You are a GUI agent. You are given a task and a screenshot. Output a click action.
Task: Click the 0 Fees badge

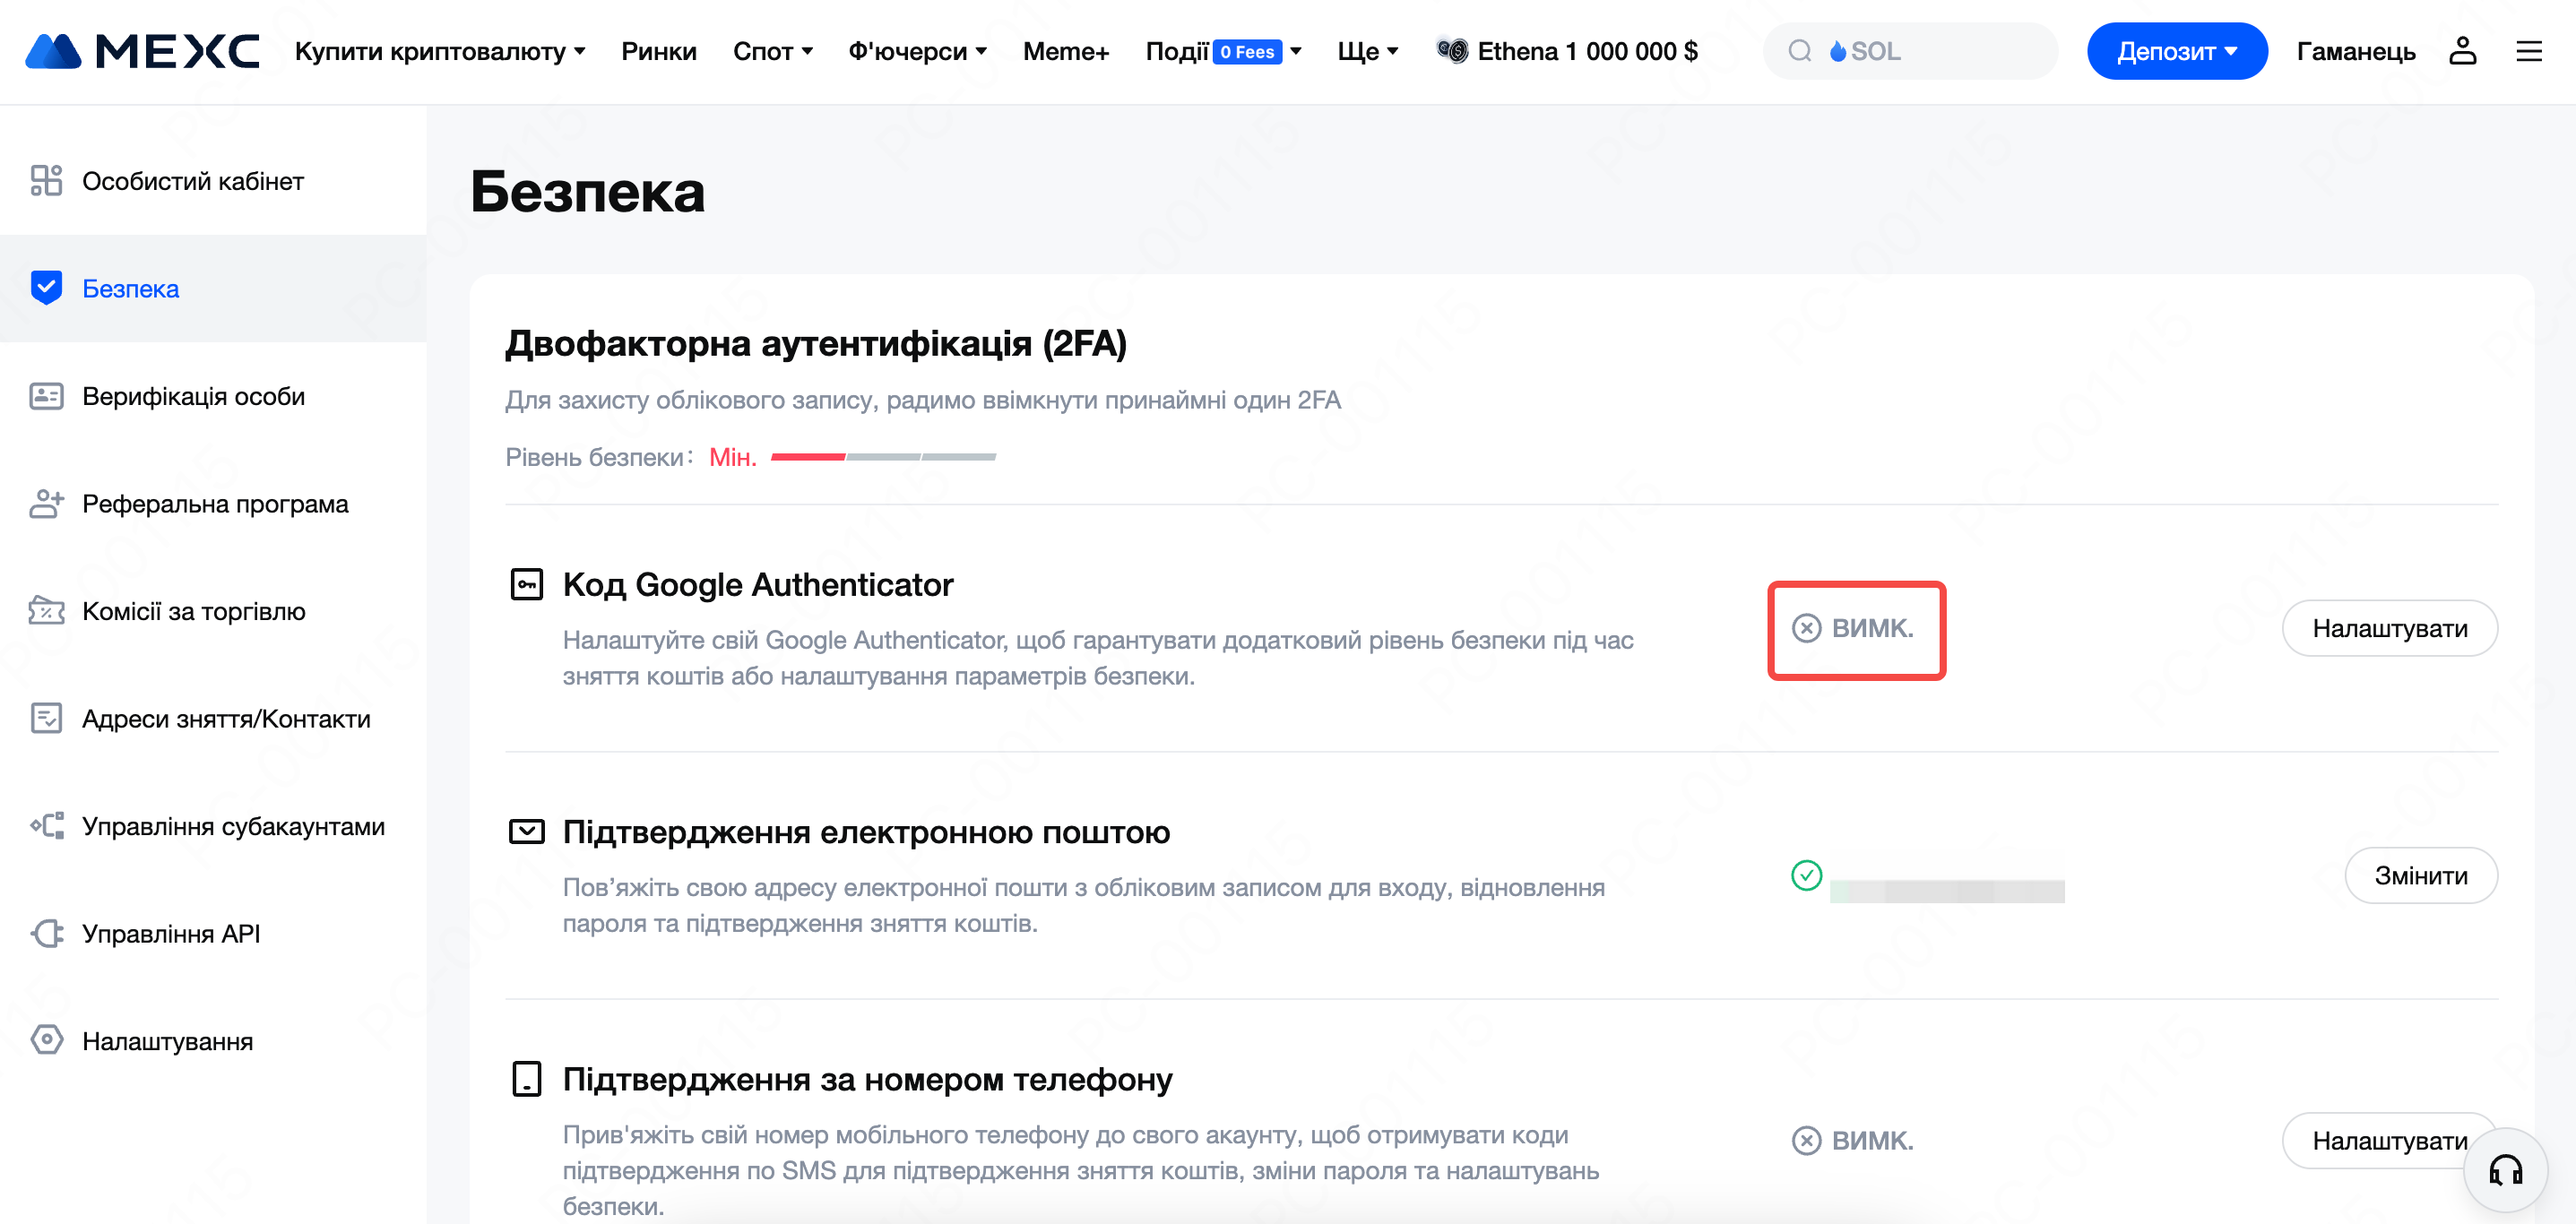click(x=1246, y=52)
